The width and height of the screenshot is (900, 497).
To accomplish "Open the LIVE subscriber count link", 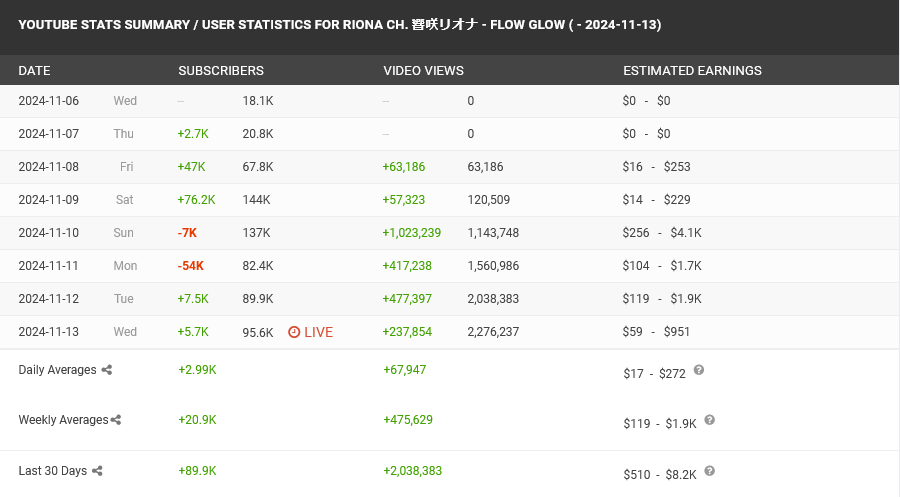I will 318,332.
